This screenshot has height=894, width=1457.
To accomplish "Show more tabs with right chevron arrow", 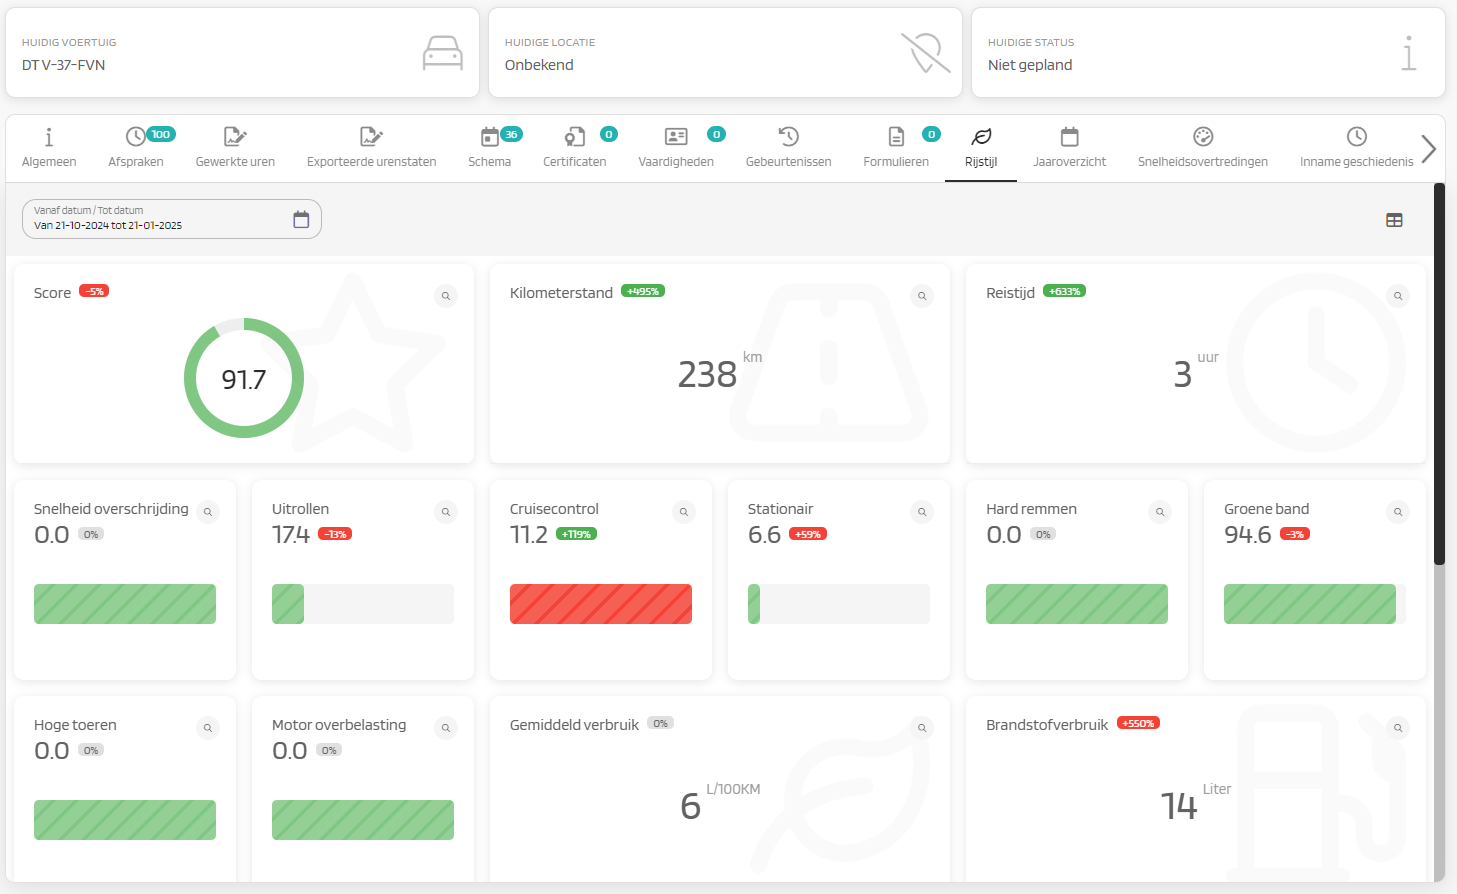I will point(1428,149).
